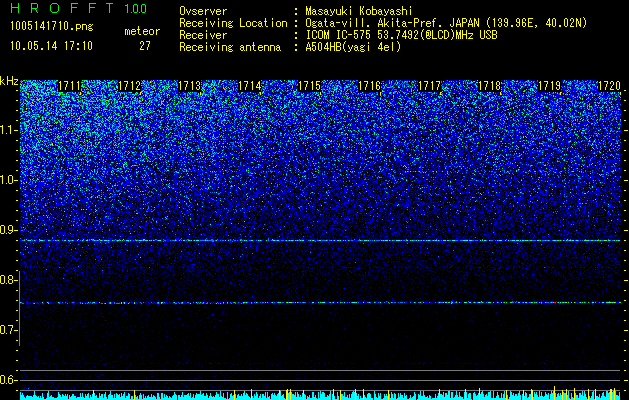The width and height of the screenshot is (629, 400).
Task: Click the 1720 time marker
Action: (609, 86)
